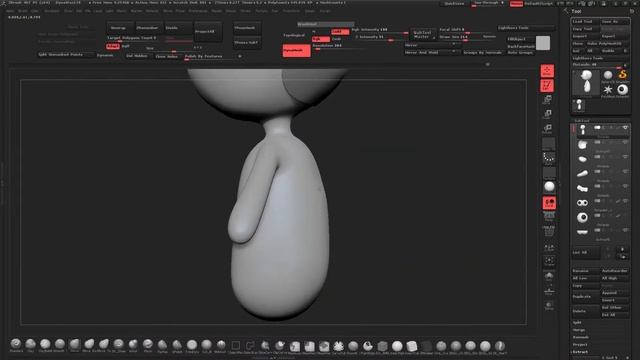Toggle visibility eye of two-eyes subtool

point(625,200)
